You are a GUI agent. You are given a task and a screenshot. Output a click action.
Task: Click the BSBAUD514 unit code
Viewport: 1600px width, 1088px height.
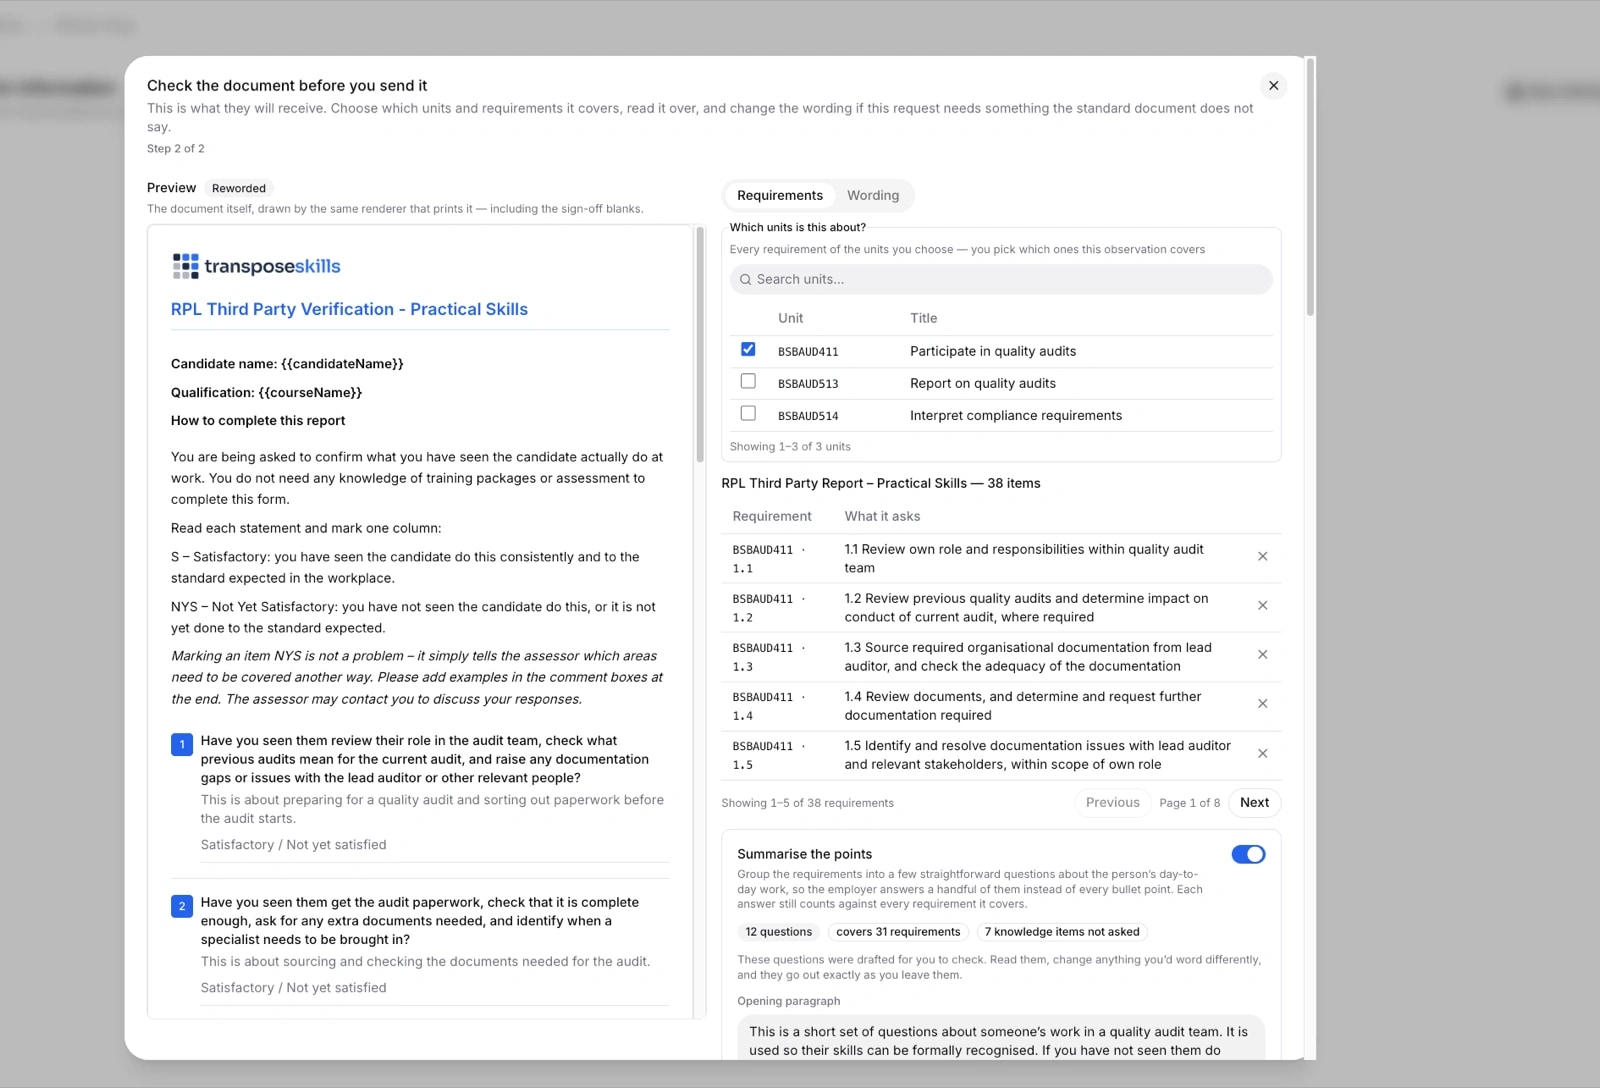click(x=808, y=416)
